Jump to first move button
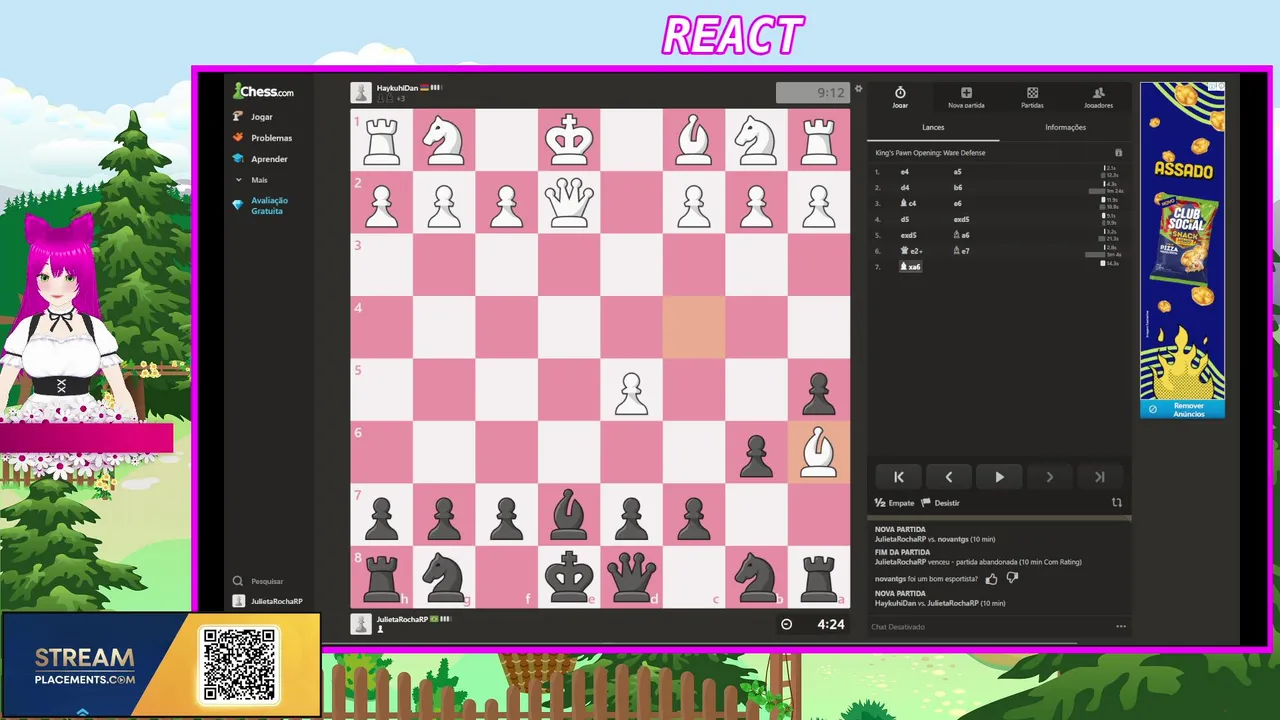 click(x=899, y=477)
